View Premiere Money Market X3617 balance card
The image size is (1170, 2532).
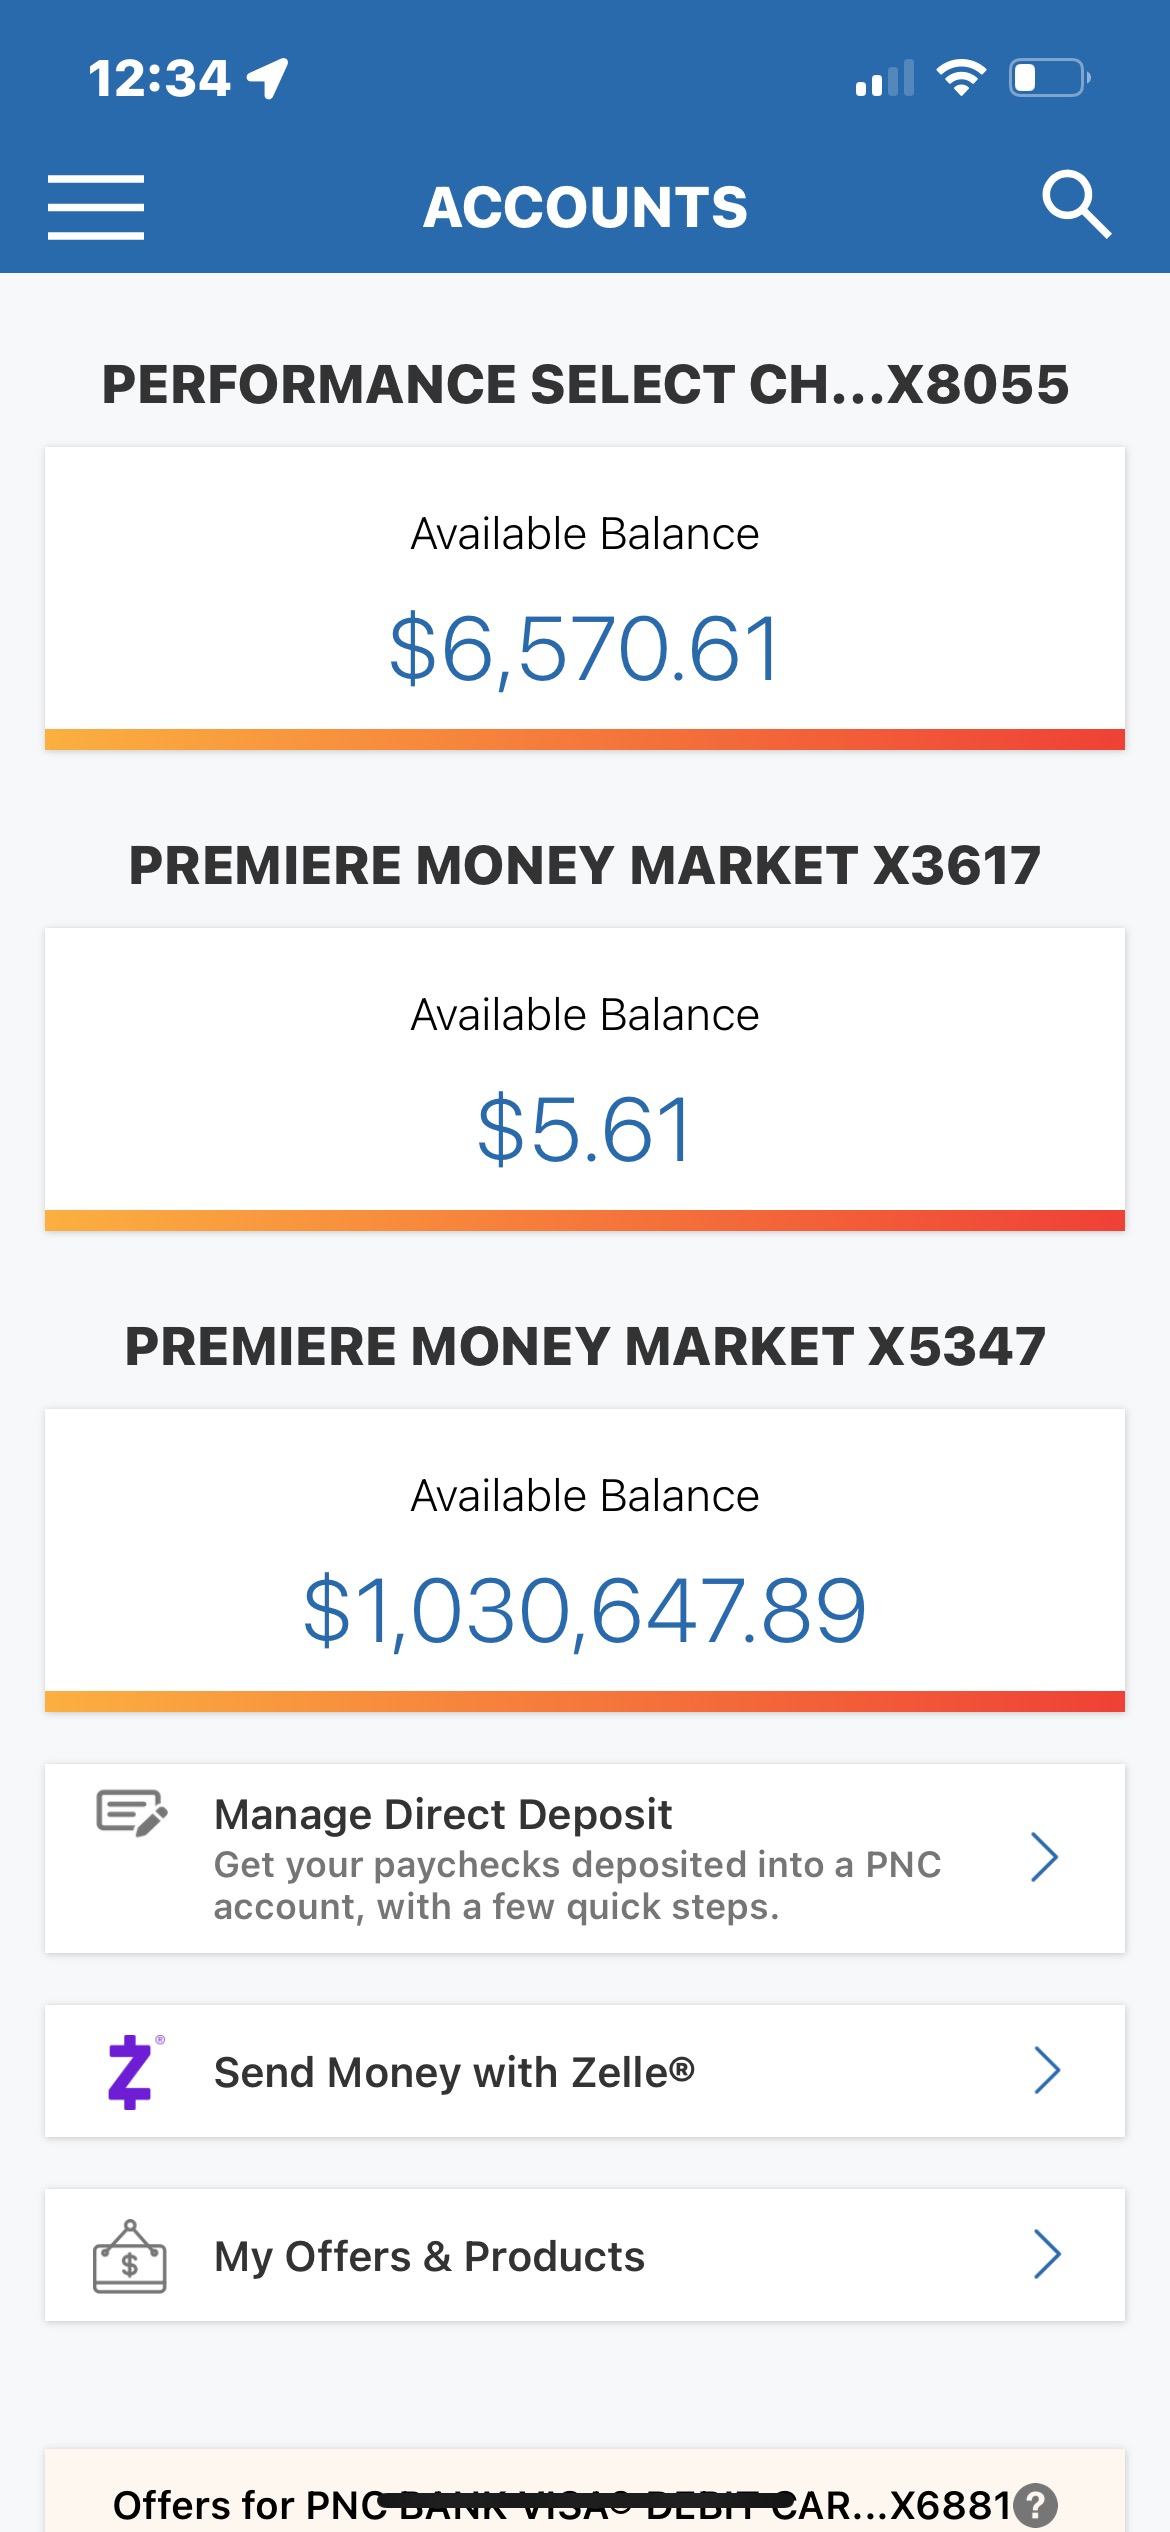pos(584,1078)
